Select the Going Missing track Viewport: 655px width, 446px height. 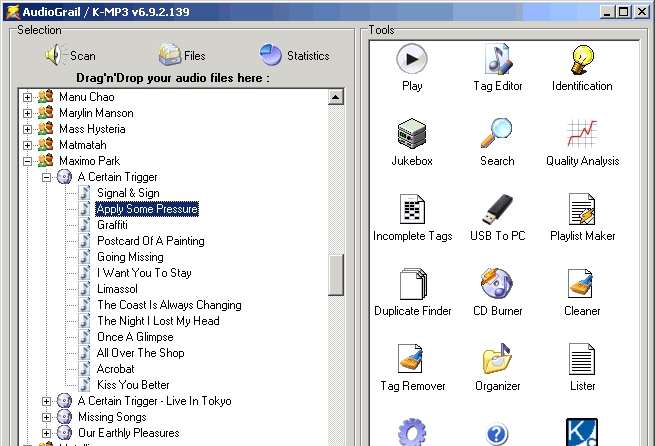click(130, 257)
